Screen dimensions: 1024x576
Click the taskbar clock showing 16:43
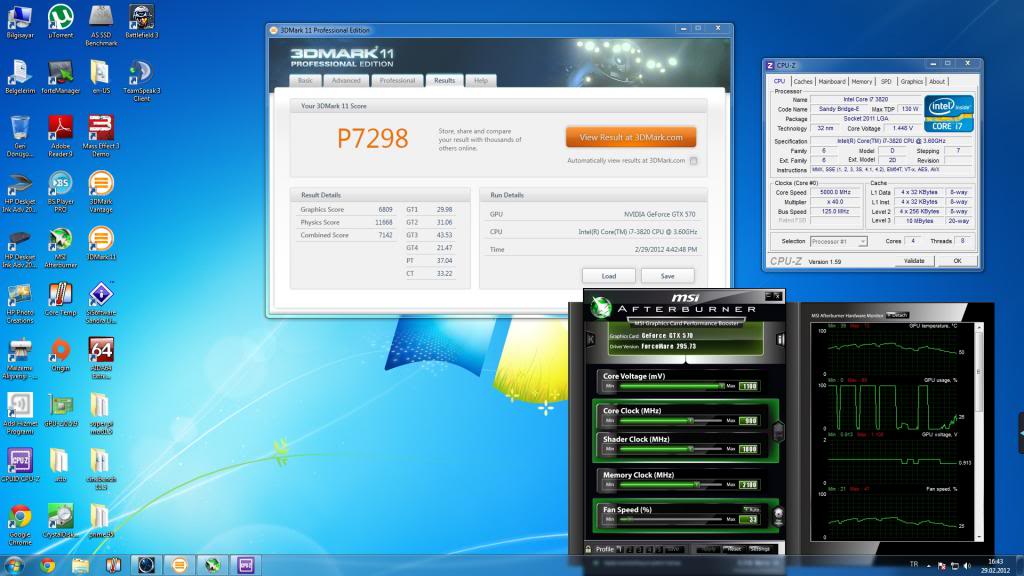point(995,566)
